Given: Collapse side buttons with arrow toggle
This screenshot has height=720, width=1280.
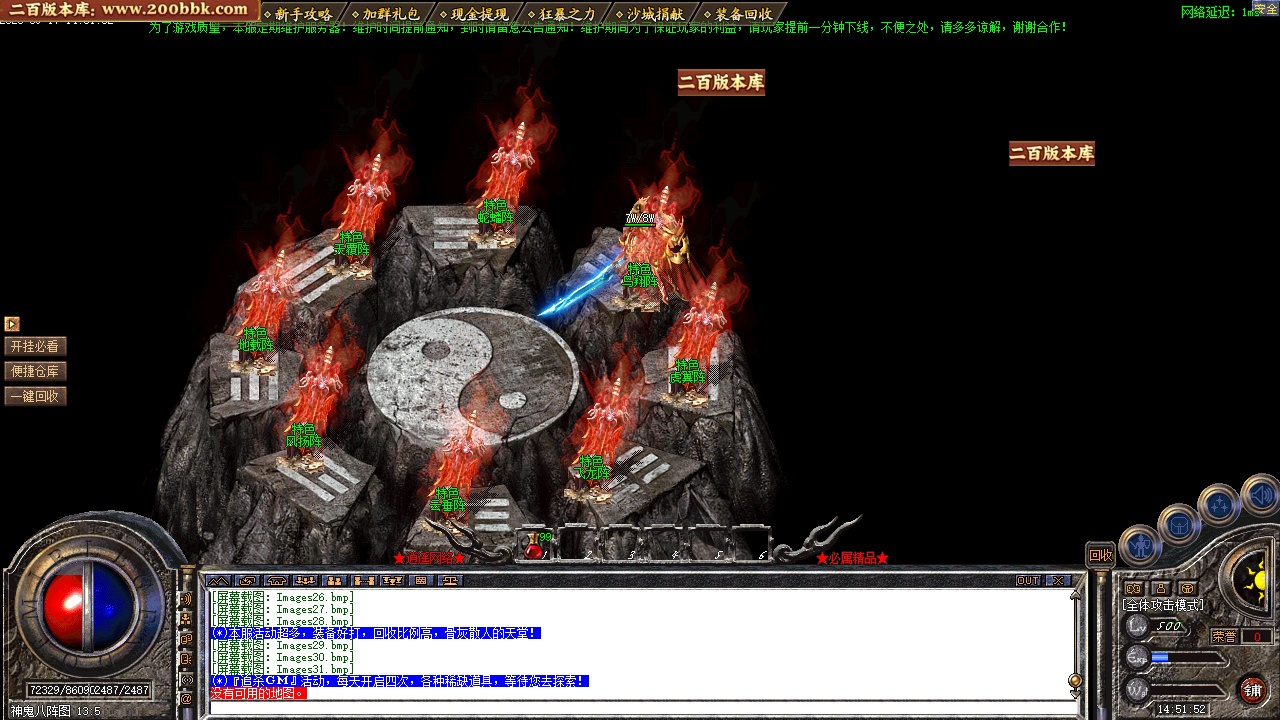Looking at the screenshot, I should pyautogui.click(x=12, y=324).
